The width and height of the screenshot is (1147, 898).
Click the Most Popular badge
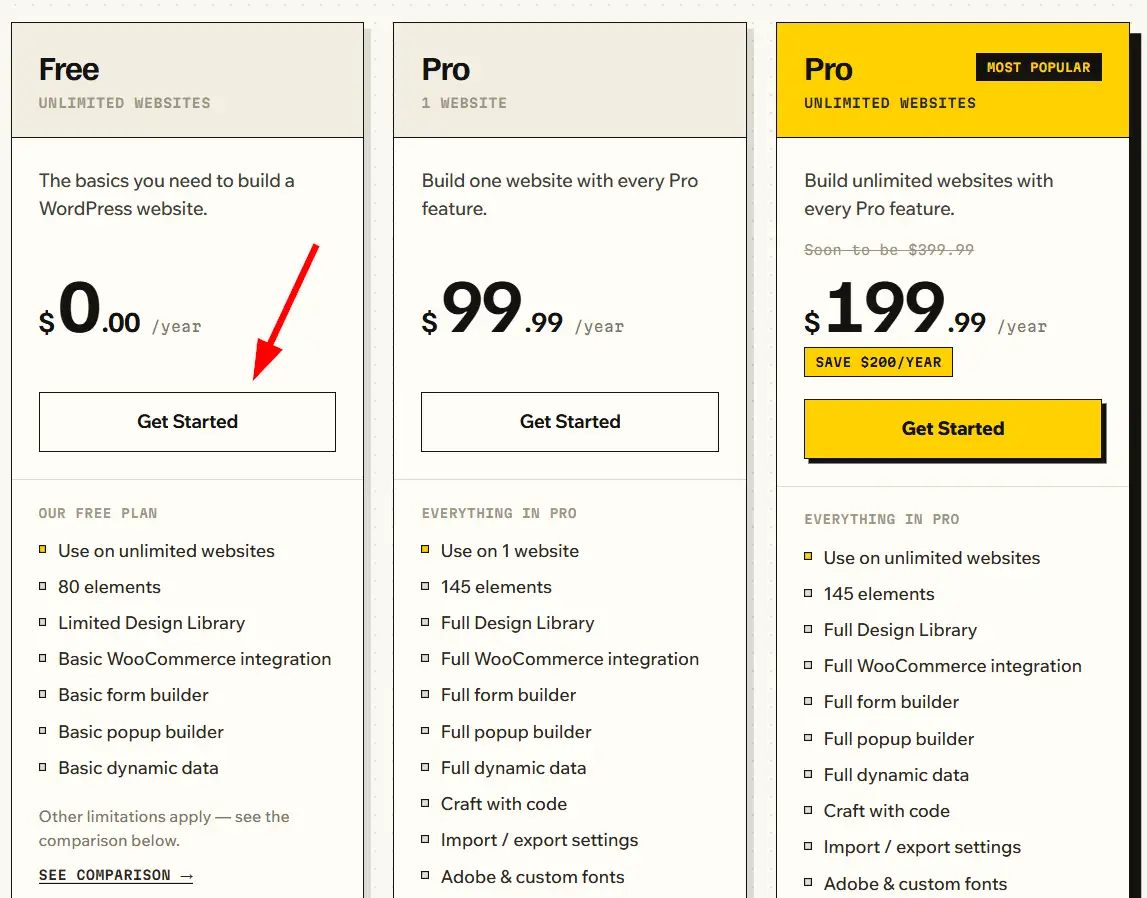(1038, 67)
